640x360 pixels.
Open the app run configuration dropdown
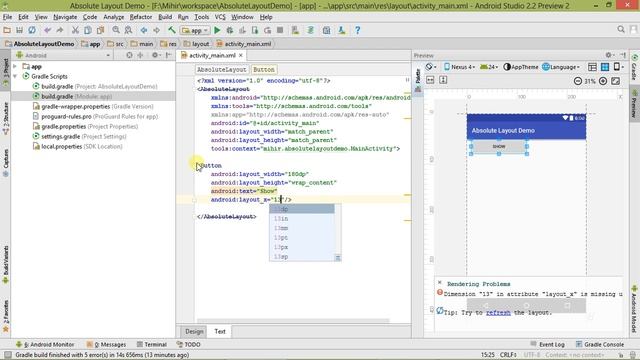pyautogui.click(x=196, y=30)
